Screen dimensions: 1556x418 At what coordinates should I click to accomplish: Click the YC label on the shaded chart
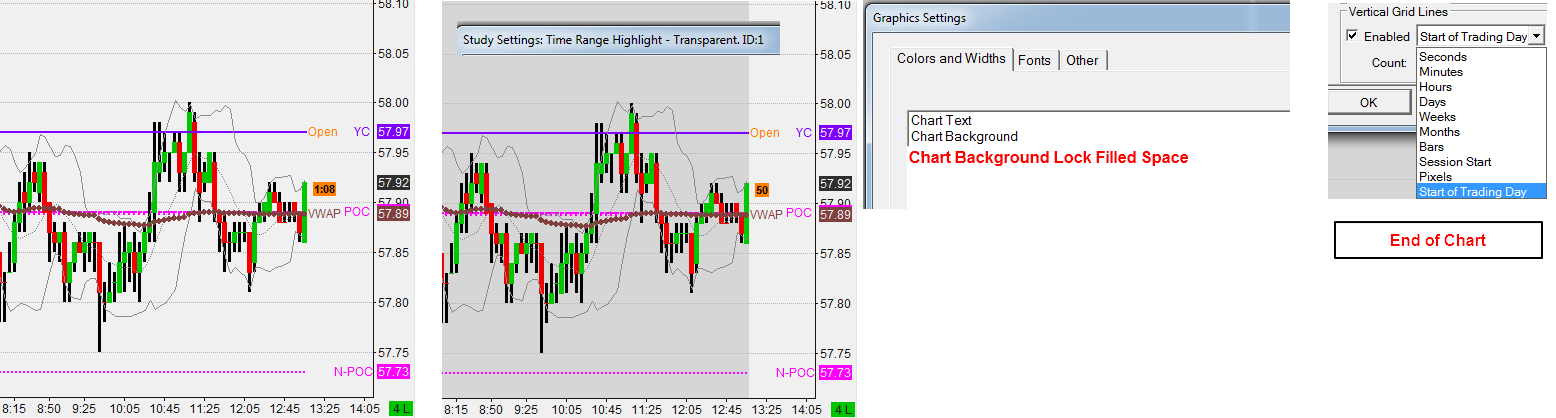pos(804,133)
